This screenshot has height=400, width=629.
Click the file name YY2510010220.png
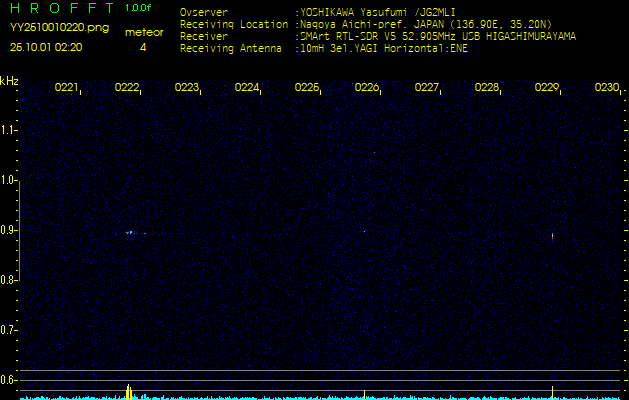tap(59, 28)
